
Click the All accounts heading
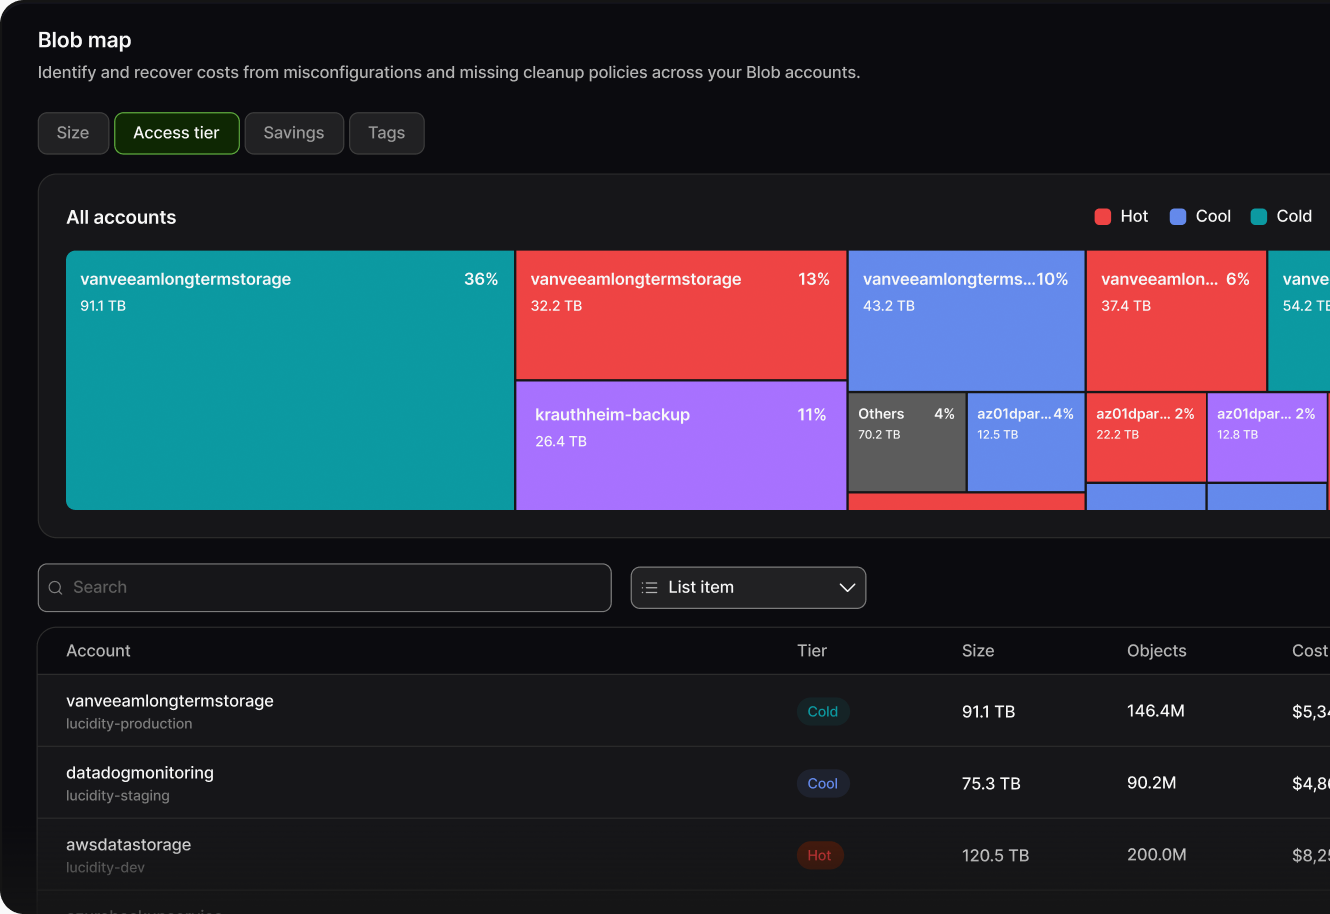click(x=121, y=218)
